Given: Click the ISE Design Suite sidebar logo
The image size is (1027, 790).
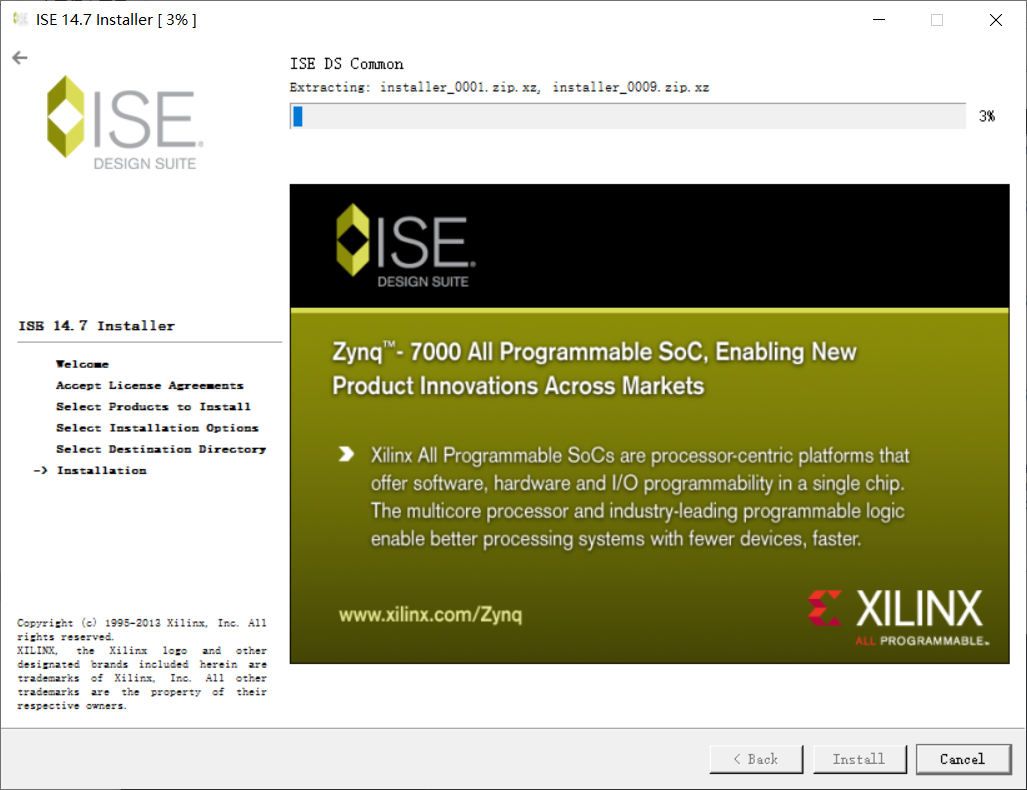Looking at the screenshot, I should click(x=124, y=122).
